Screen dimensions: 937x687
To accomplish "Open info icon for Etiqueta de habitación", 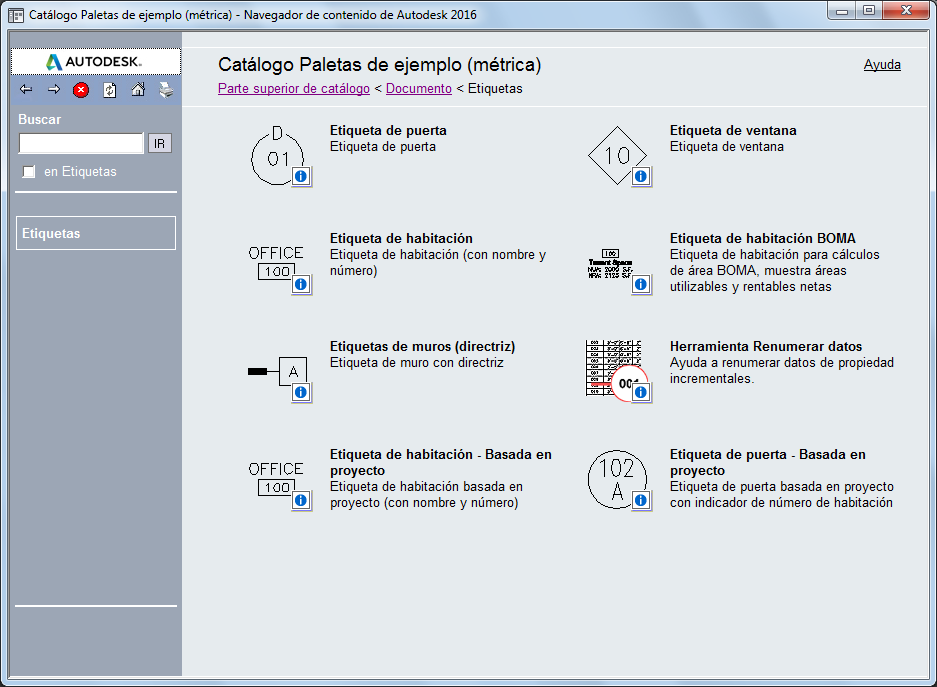I will 301,284.
